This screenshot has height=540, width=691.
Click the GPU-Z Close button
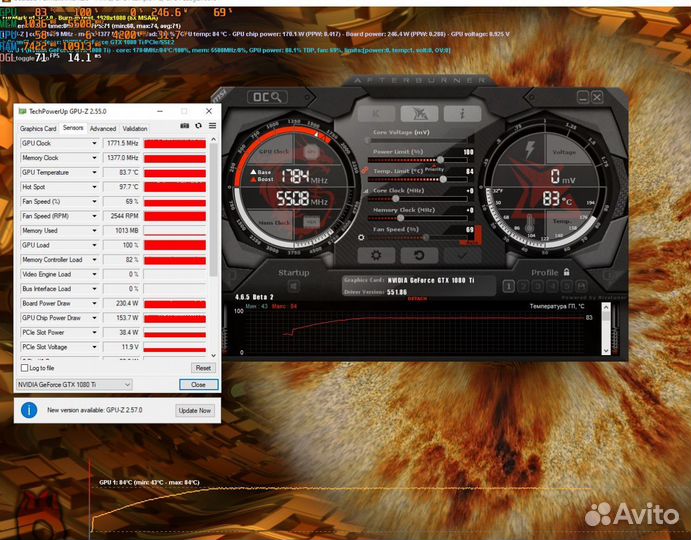pyautogui.click(x=198, y=384)
